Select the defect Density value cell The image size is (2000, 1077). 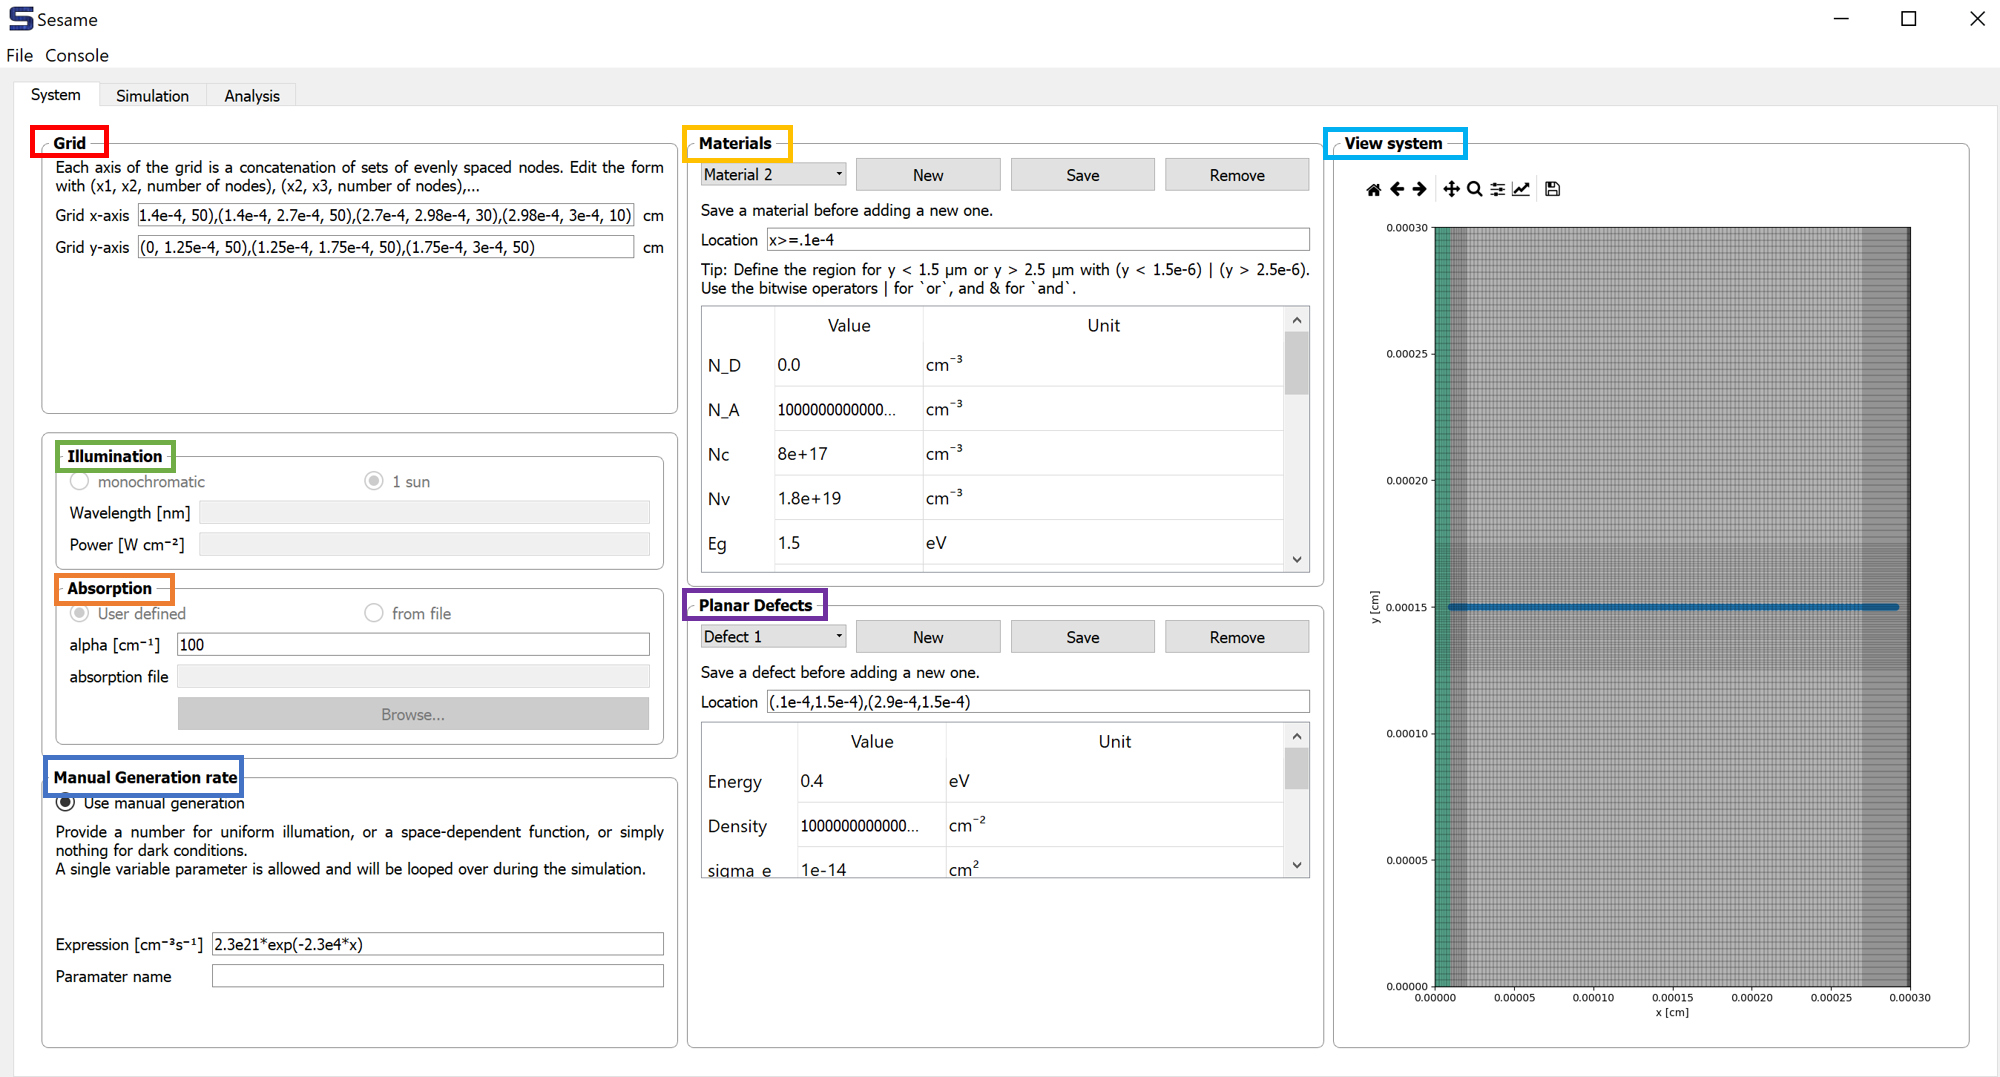coord(871,826)
